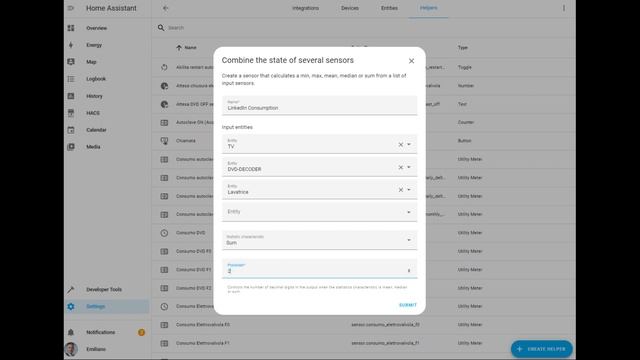640x360 pixels.
Task: Click the notification count badge
Action: tap(141, 332)
